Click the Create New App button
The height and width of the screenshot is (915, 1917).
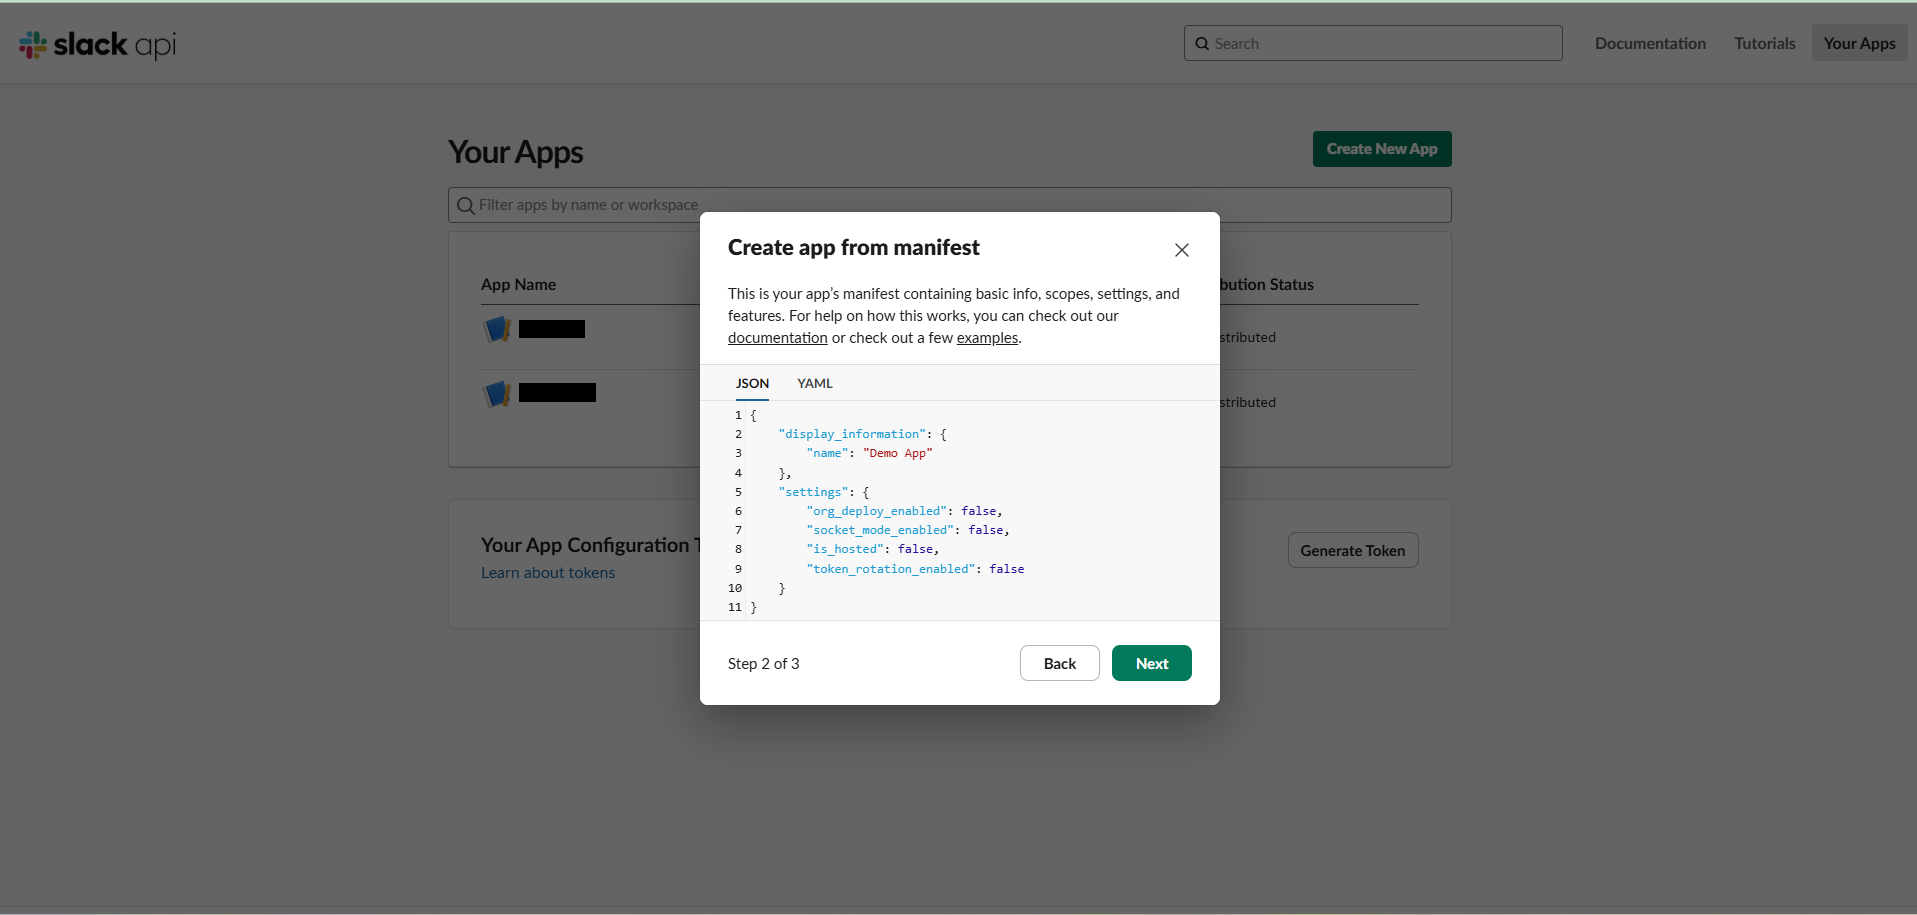coord(1382,149)
